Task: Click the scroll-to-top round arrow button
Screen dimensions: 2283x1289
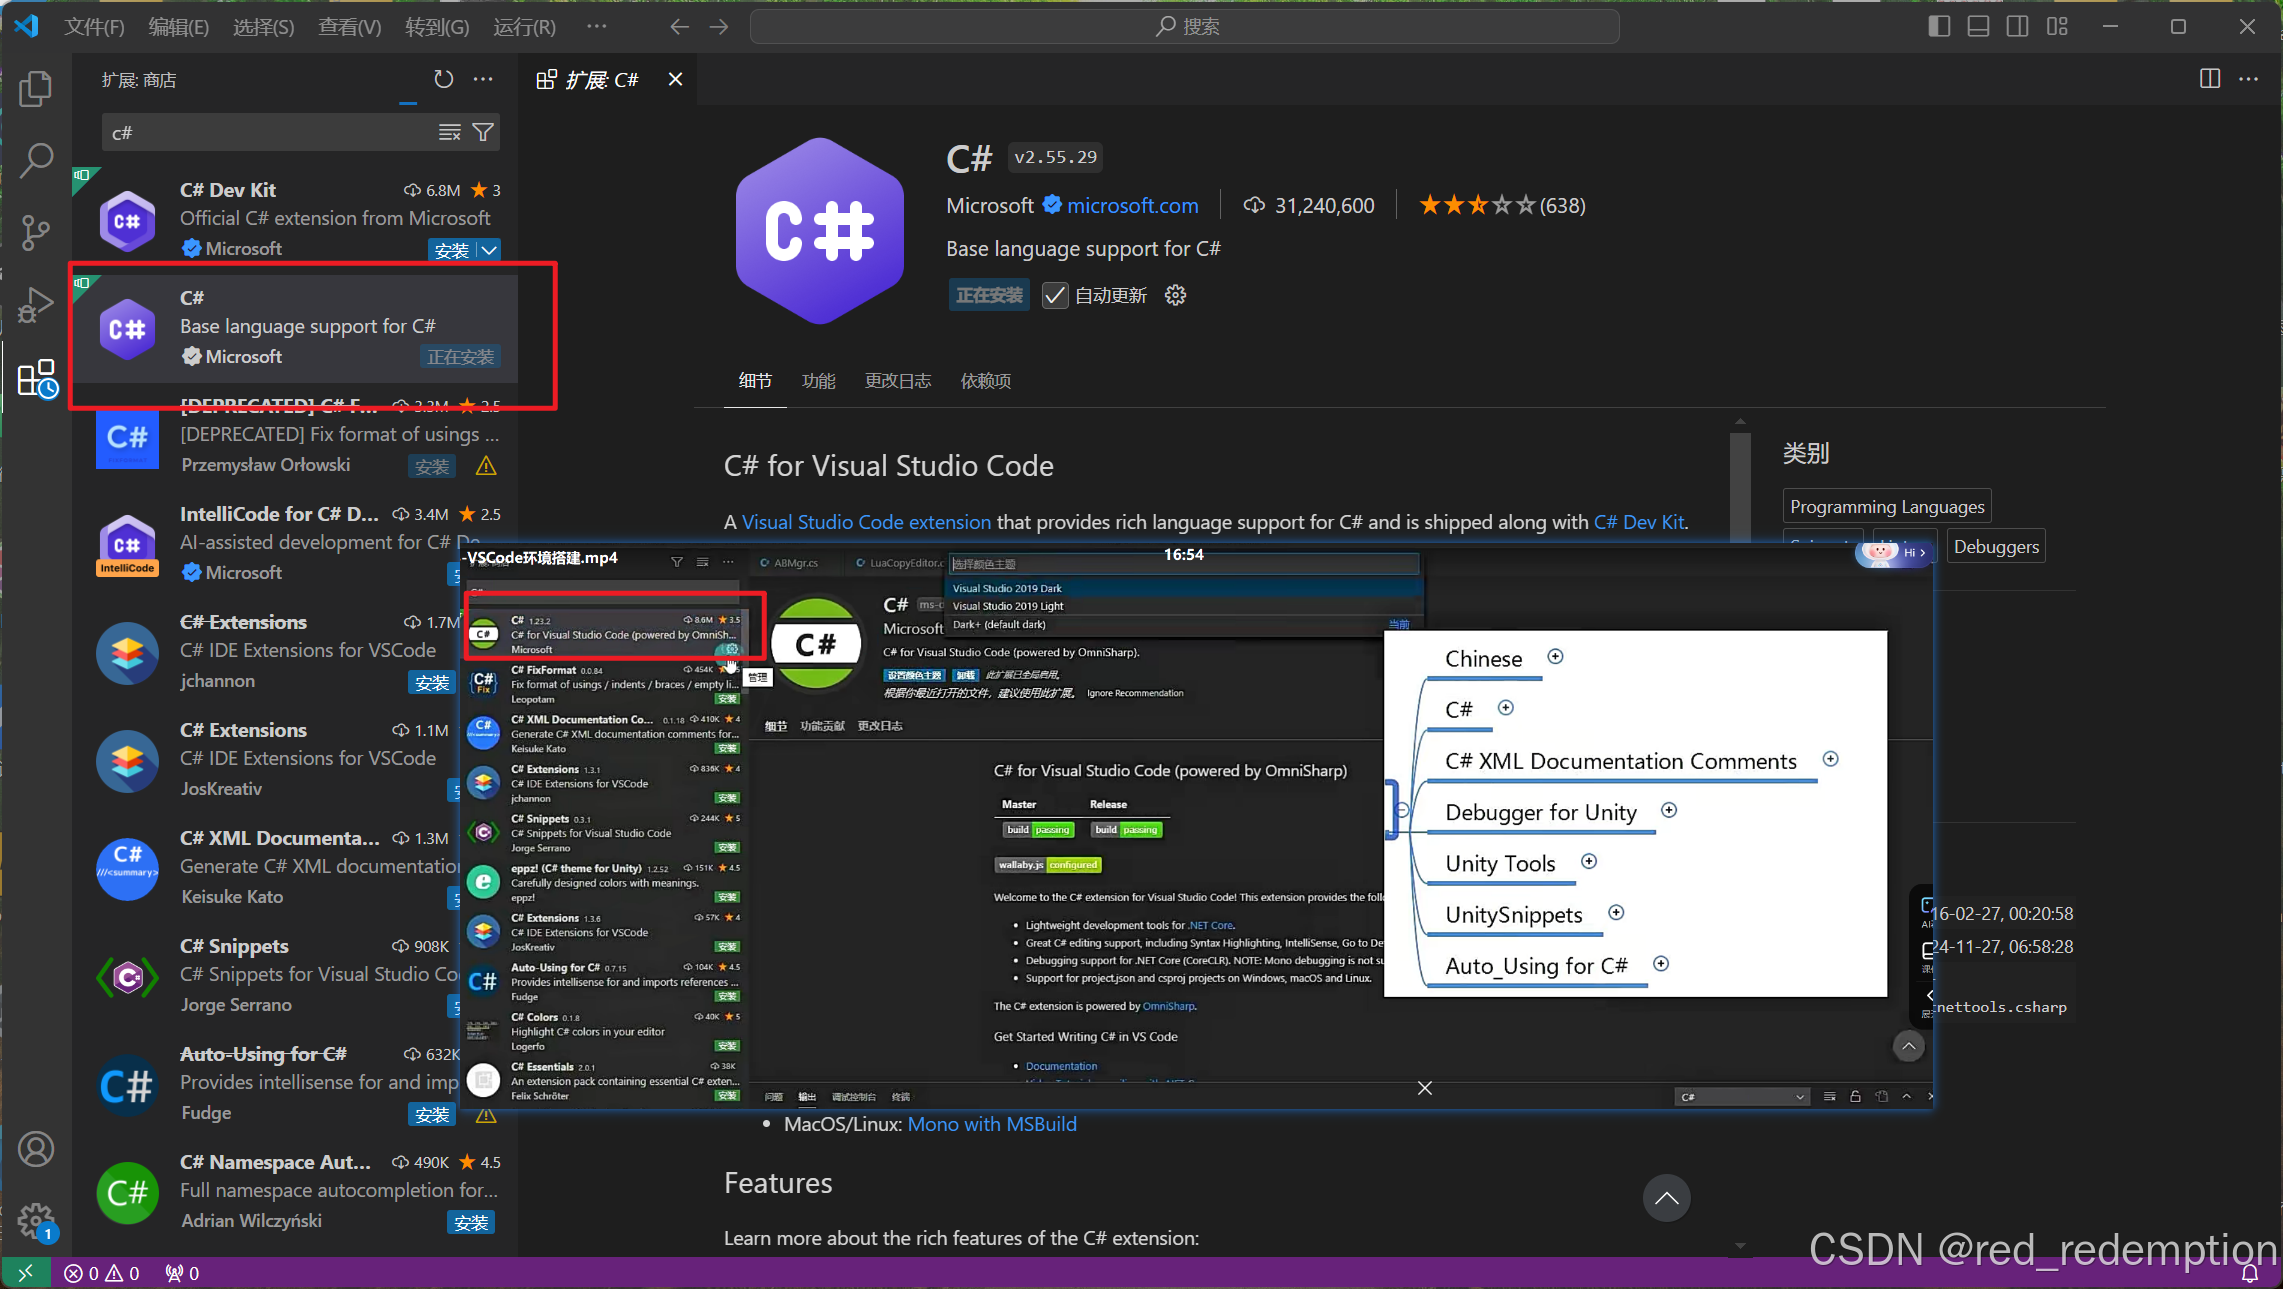Action: 1666,1198
